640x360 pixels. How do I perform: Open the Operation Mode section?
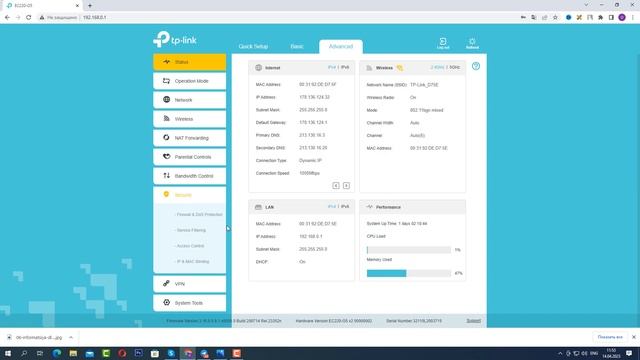click(x=189, y=81)
